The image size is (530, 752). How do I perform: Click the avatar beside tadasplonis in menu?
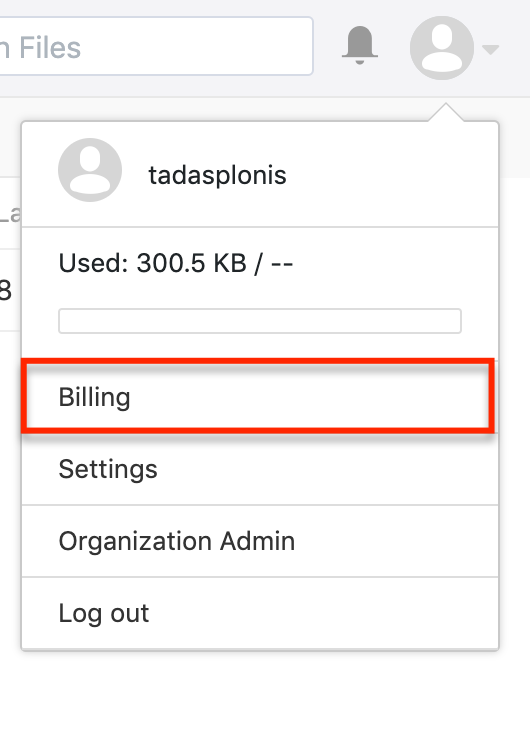click(x=90, y=170)
